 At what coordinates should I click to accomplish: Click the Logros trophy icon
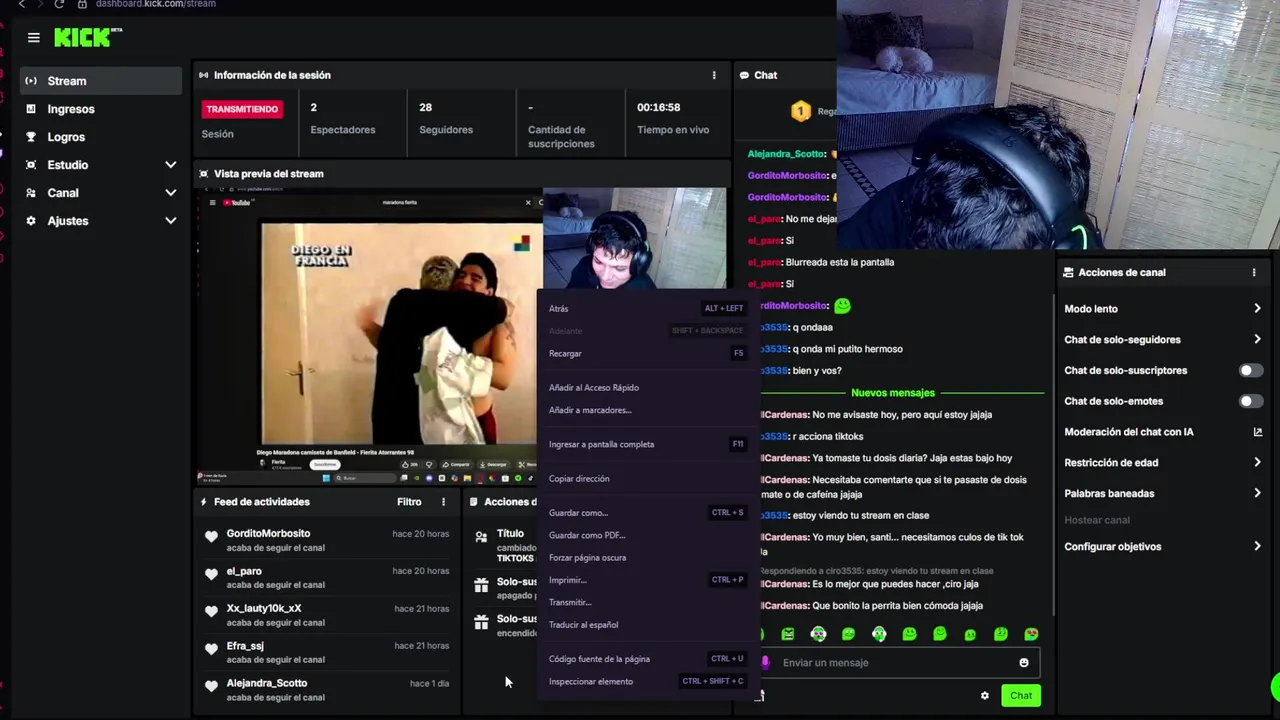(x=31, y=137)
